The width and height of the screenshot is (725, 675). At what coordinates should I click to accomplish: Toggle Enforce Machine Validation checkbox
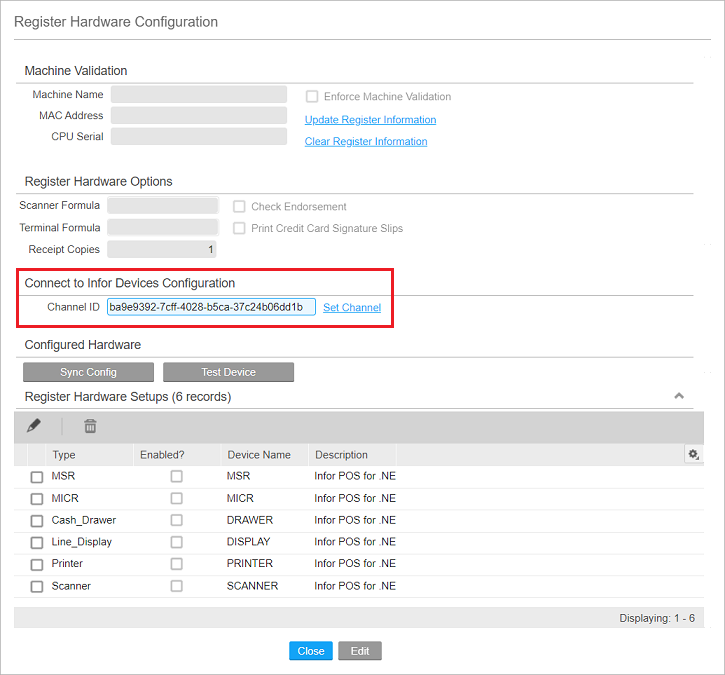pyautogui.click(x=312, y=97)
